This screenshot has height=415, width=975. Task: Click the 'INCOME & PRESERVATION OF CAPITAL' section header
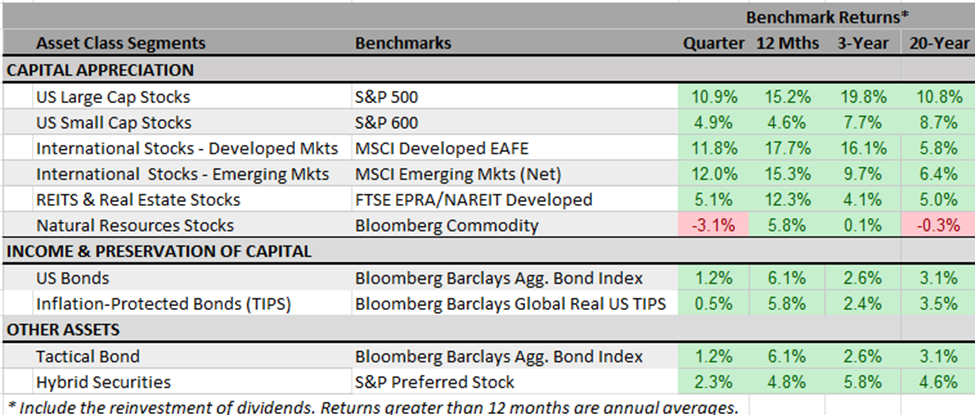(159, 252)
